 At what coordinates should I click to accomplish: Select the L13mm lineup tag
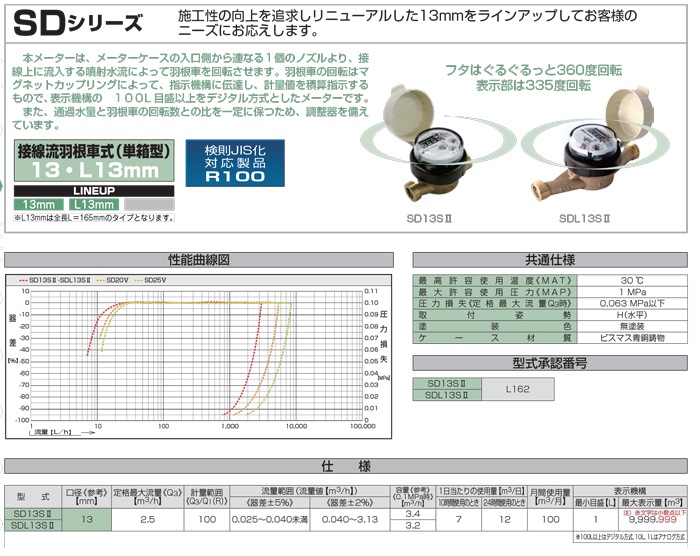[94, 205]
